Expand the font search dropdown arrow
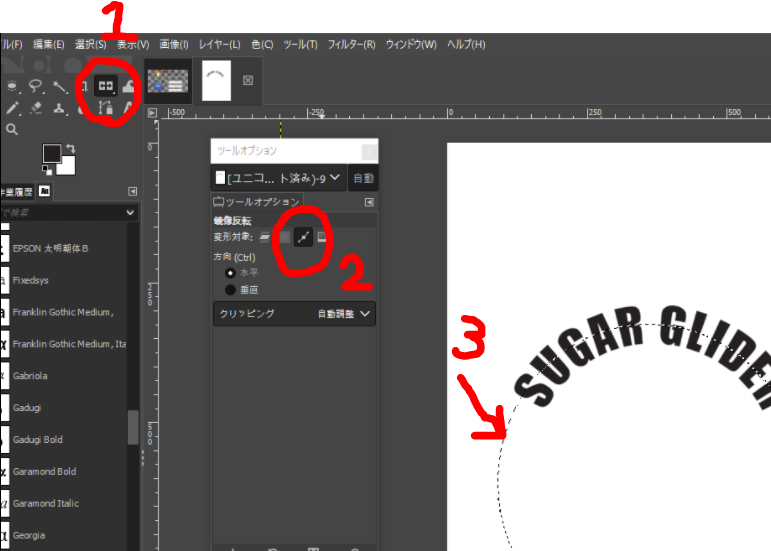This screenshot has height=551, width=771. tap(130, 213)
